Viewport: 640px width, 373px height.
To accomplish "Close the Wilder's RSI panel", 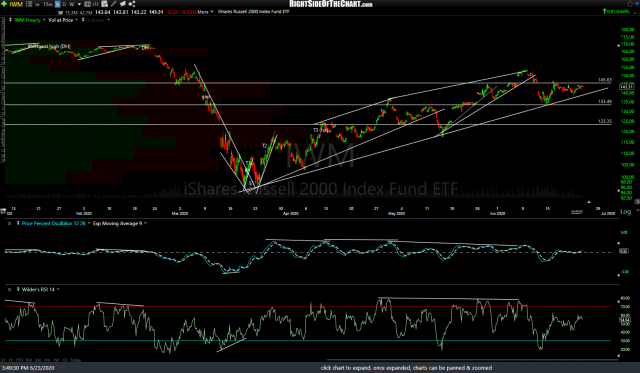I will point(9,289).
